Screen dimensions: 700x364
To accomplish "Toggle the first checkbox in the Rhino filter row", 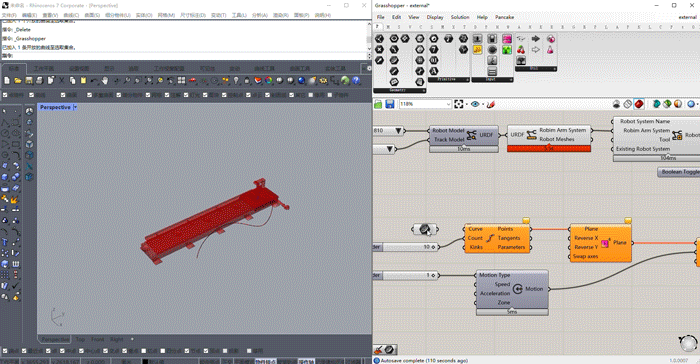I will tap(5, 95).
